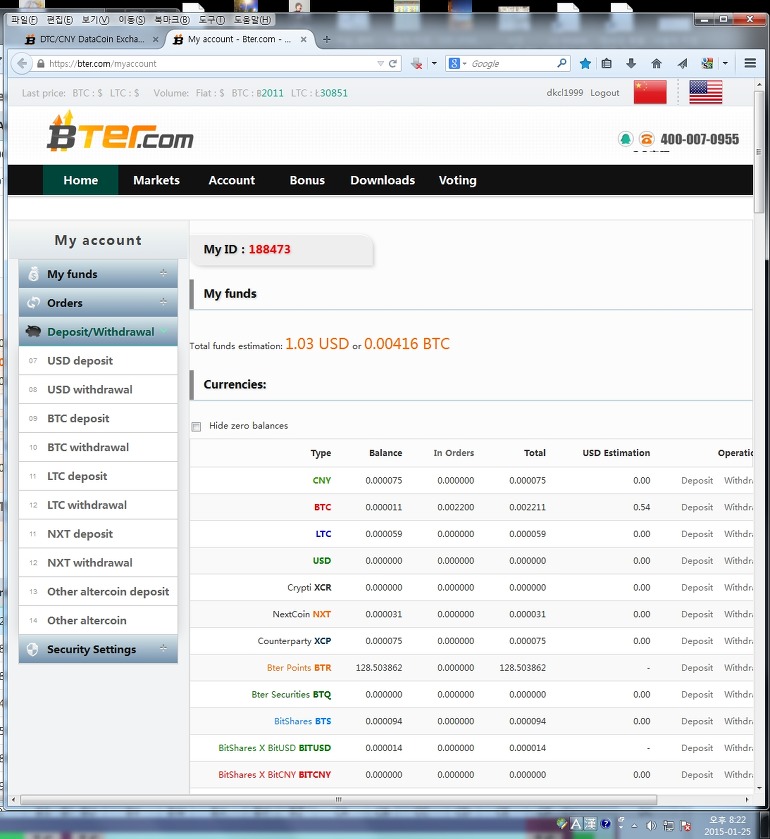Click the refresh arrows icon beside Orders
This screenshot has height=839, width=770.
click(33, 303)
